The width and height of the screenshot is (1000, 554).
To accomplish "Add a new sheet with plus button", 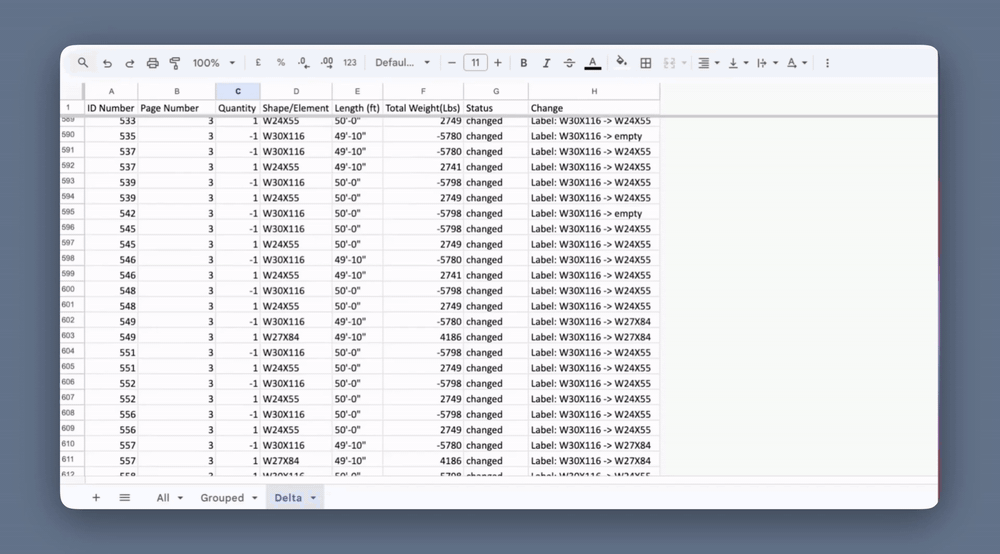I will point(96,498).
